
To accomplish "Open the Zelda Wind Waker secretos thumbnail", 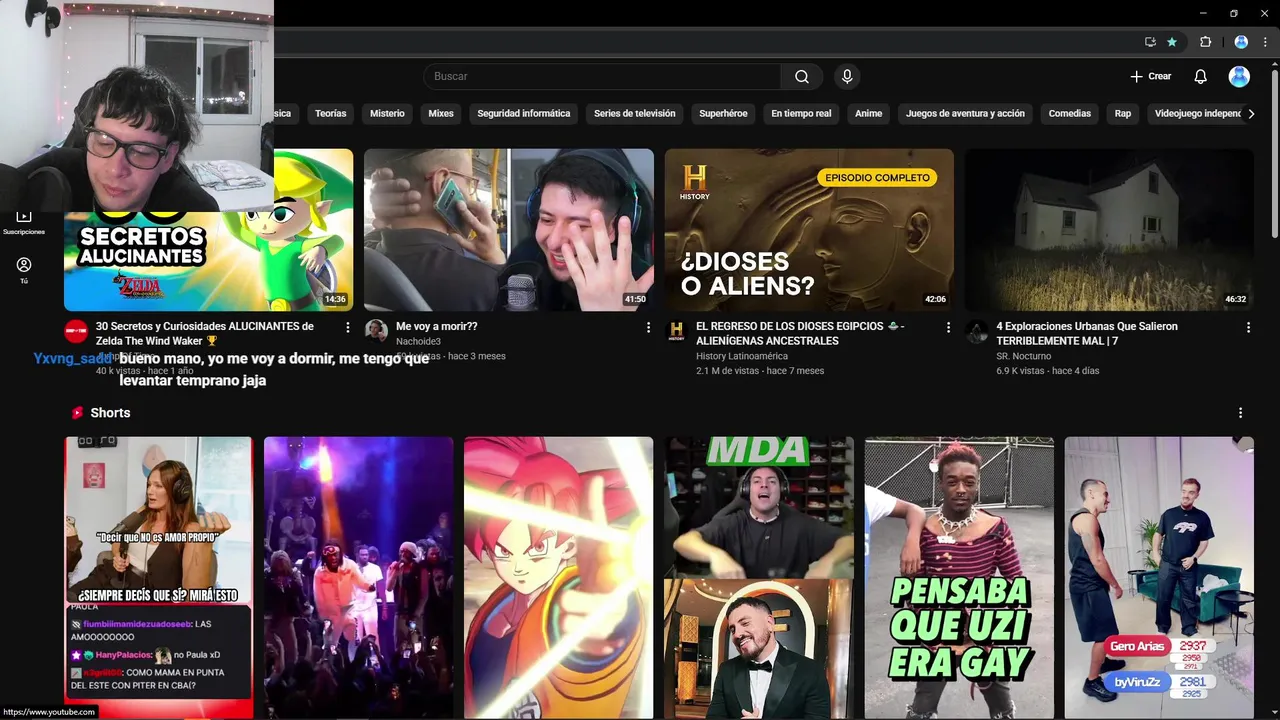I will point(208,230).
